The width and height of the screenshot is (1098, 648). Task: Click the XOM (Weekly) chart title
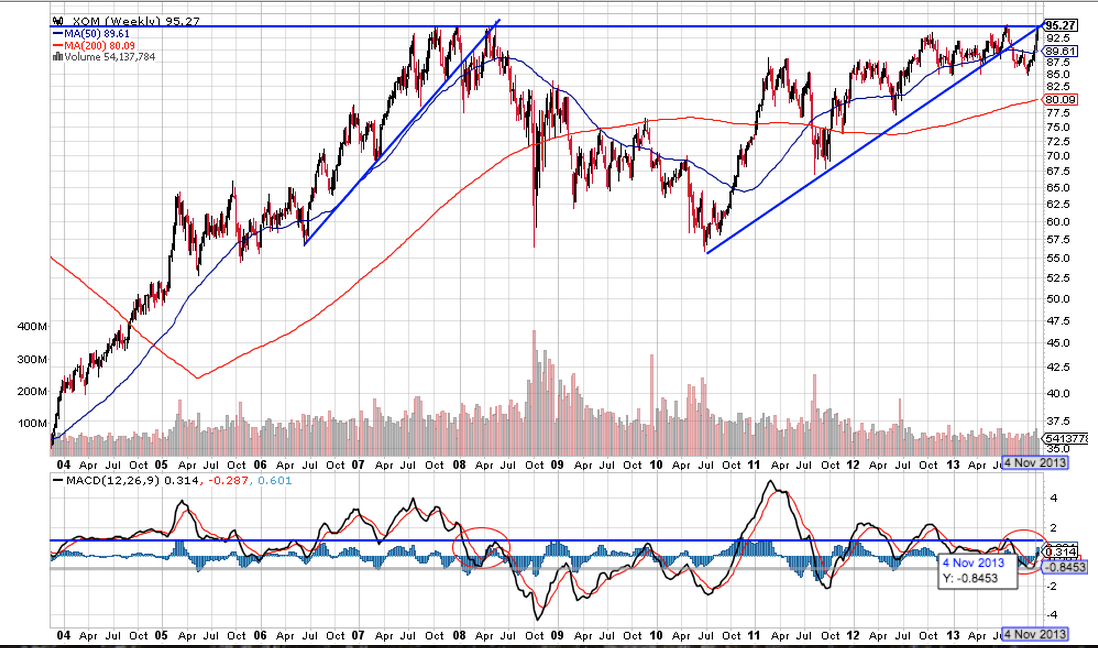click(x=117, y=22)
